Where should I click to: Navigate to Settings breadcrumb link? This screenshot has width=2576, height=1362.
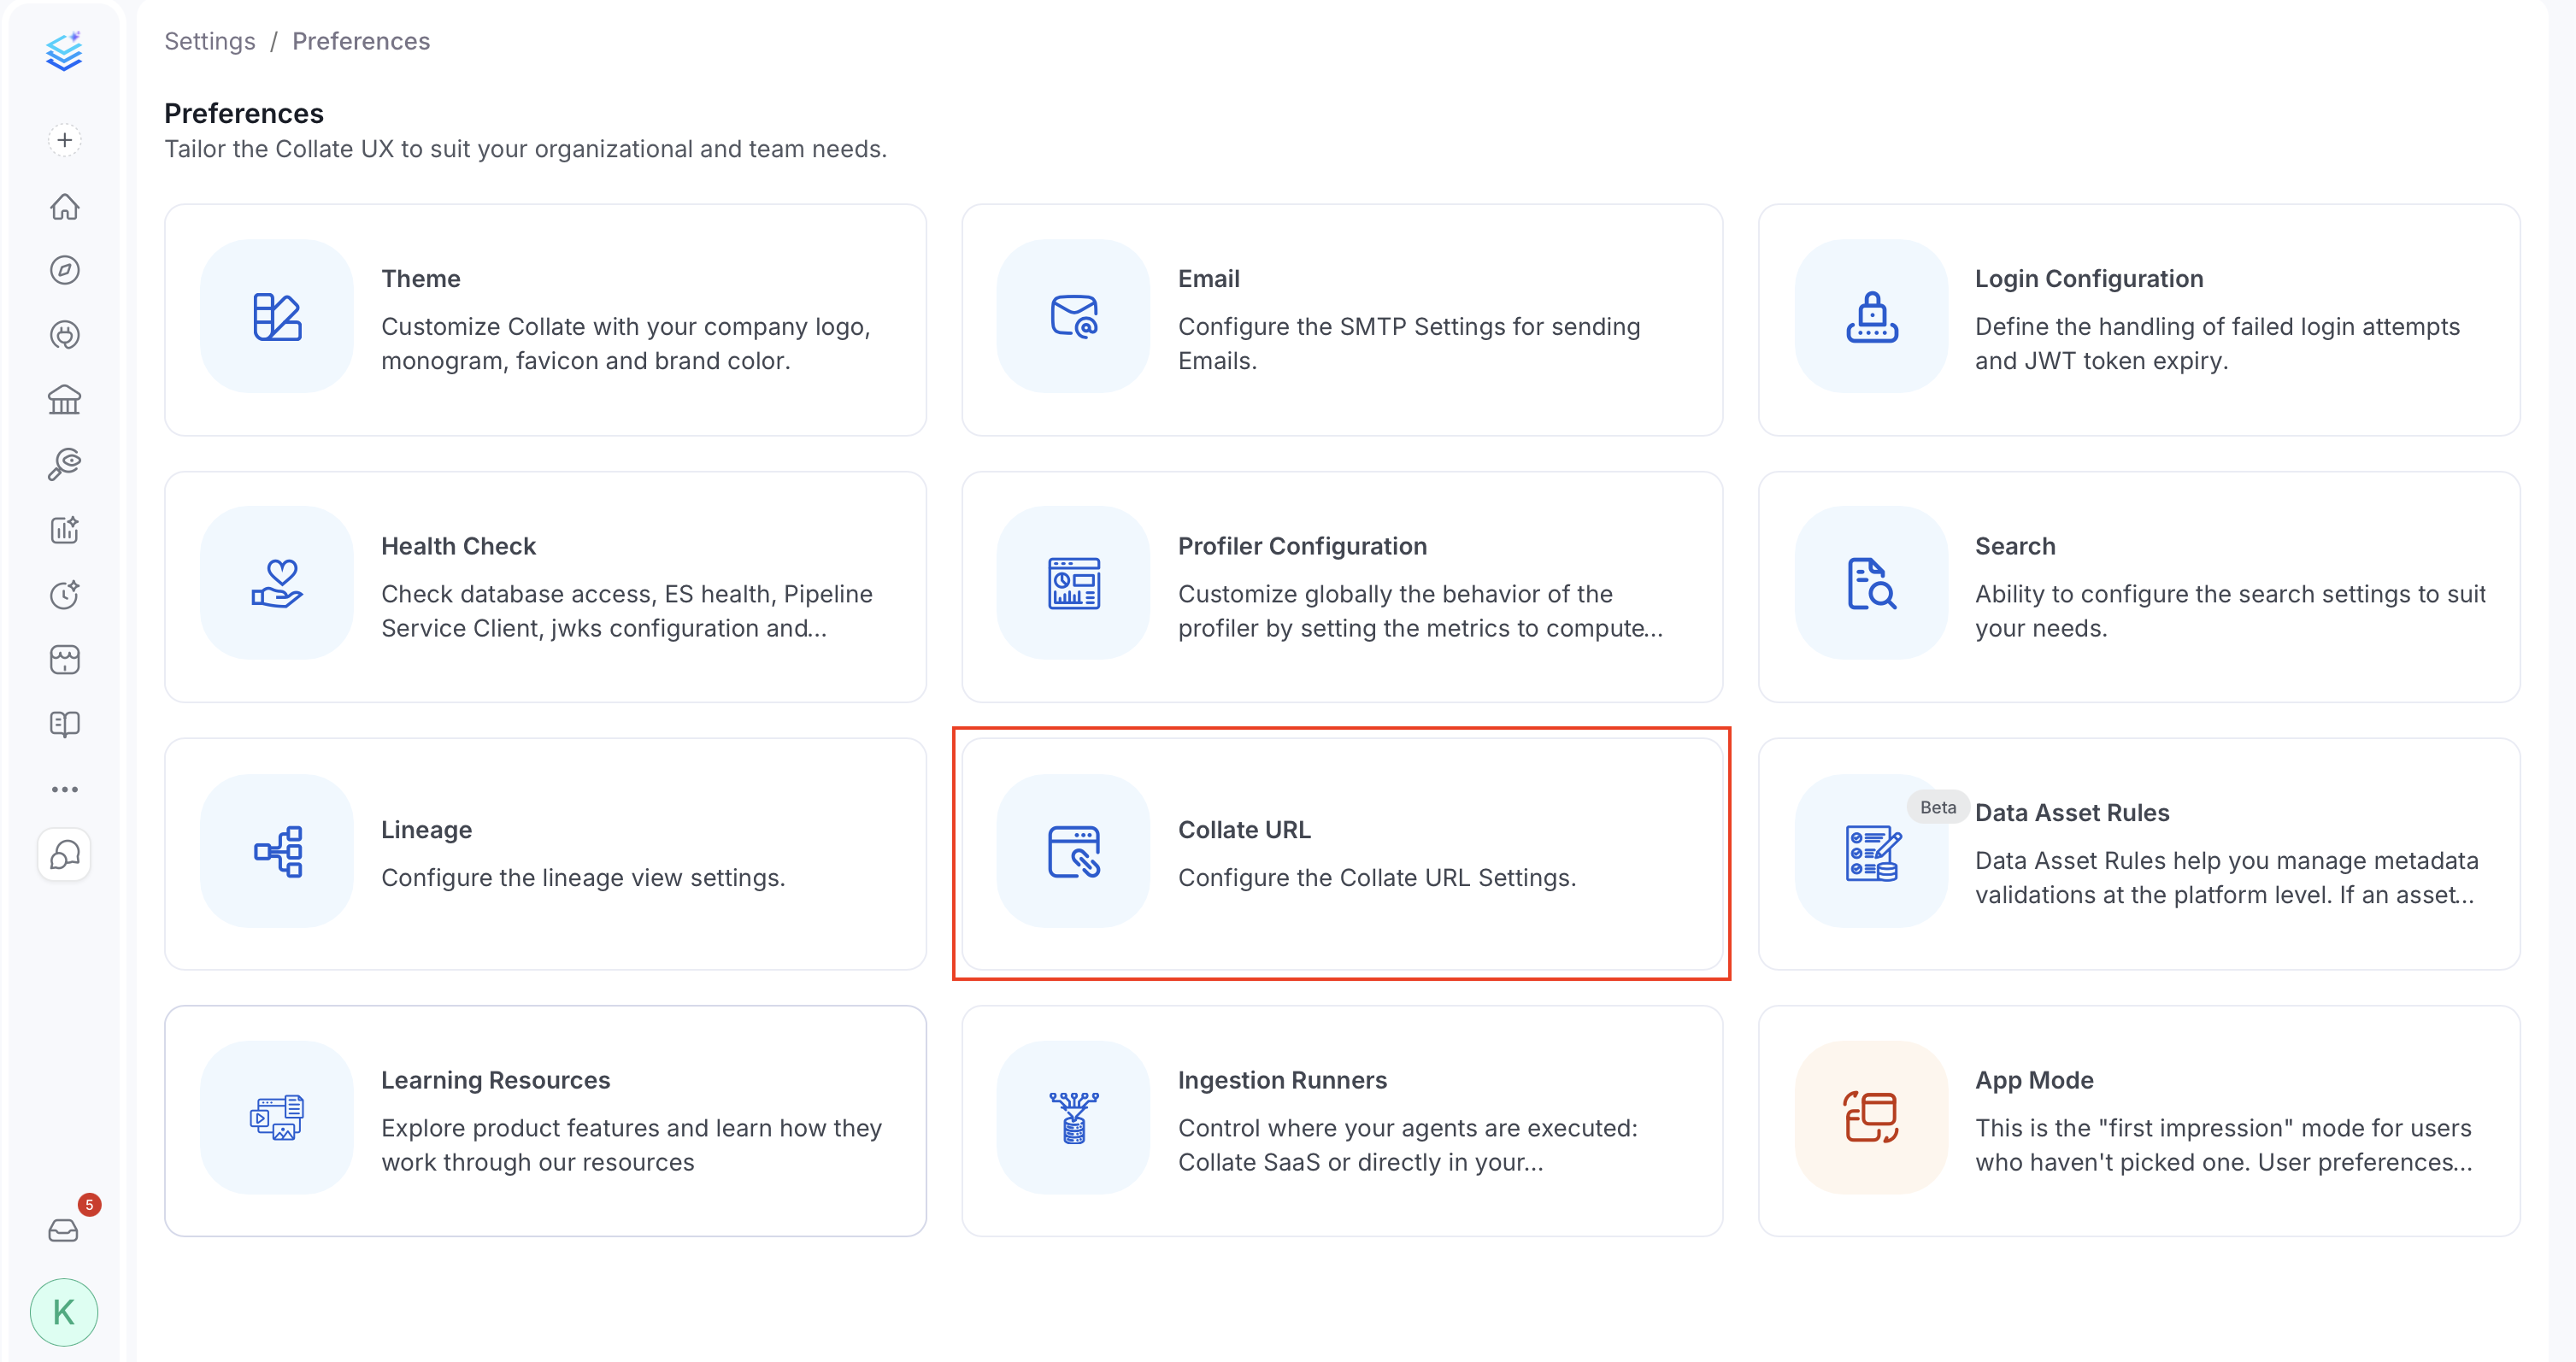click(x=210, y=41)
